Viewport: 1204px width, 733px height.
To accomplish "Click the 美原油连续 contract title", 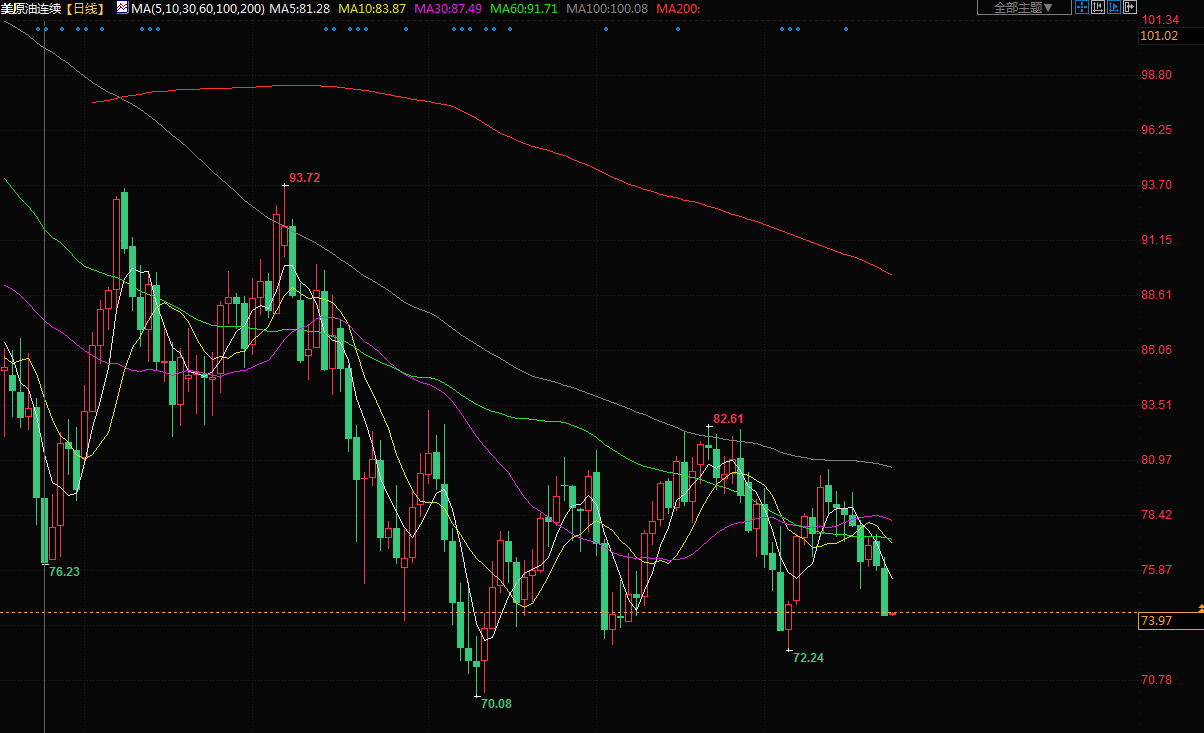I will point(33,8).
